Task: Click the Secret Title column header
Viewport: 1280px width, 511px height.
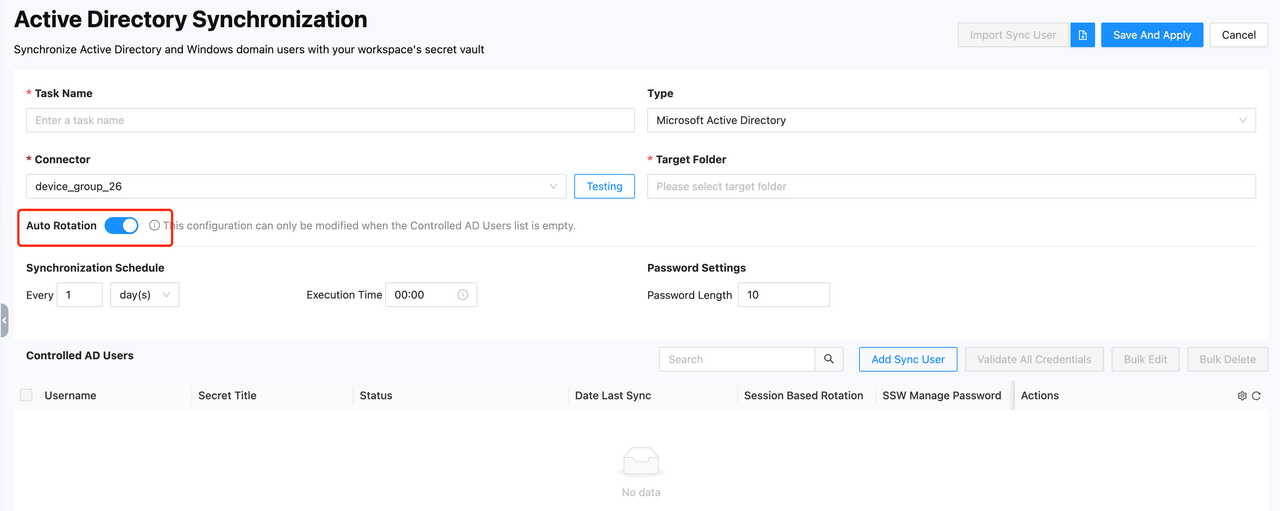Action: (227, 396)
